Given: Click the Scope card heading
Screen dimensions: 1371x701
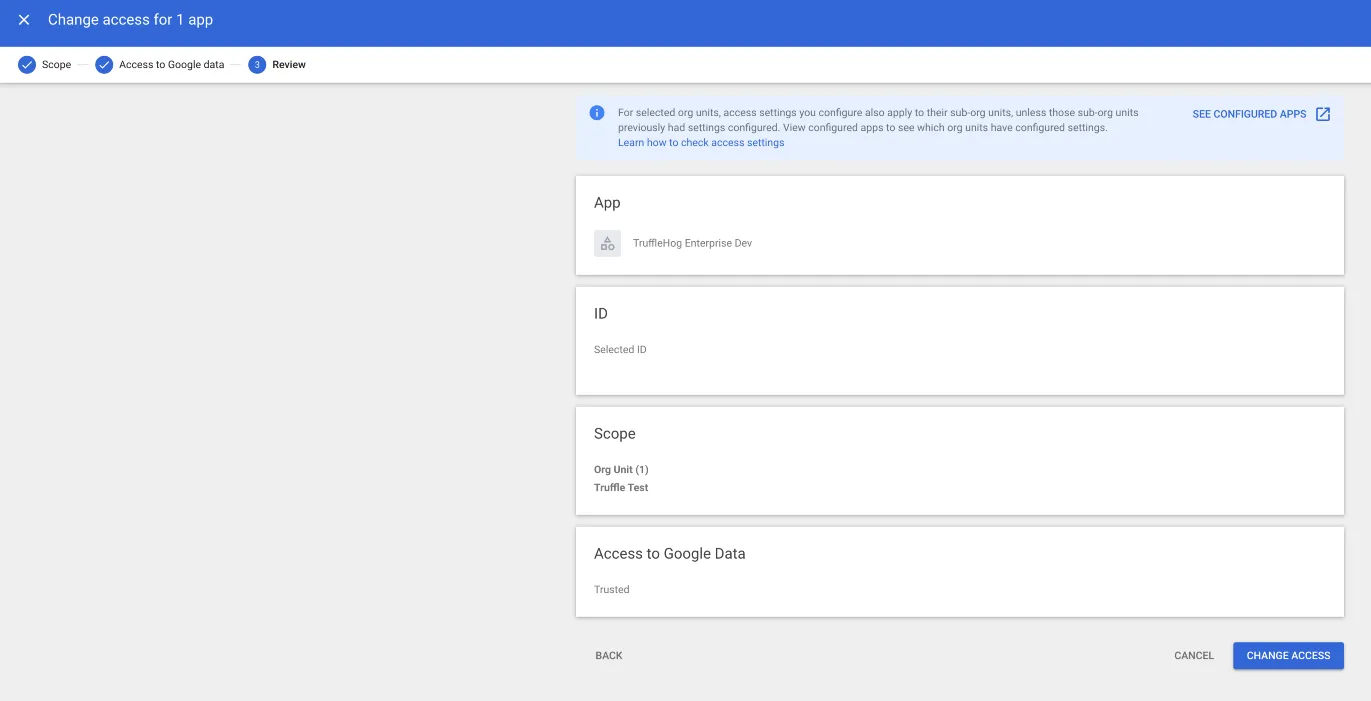Looking at the screenshot, I should (615, 434).
